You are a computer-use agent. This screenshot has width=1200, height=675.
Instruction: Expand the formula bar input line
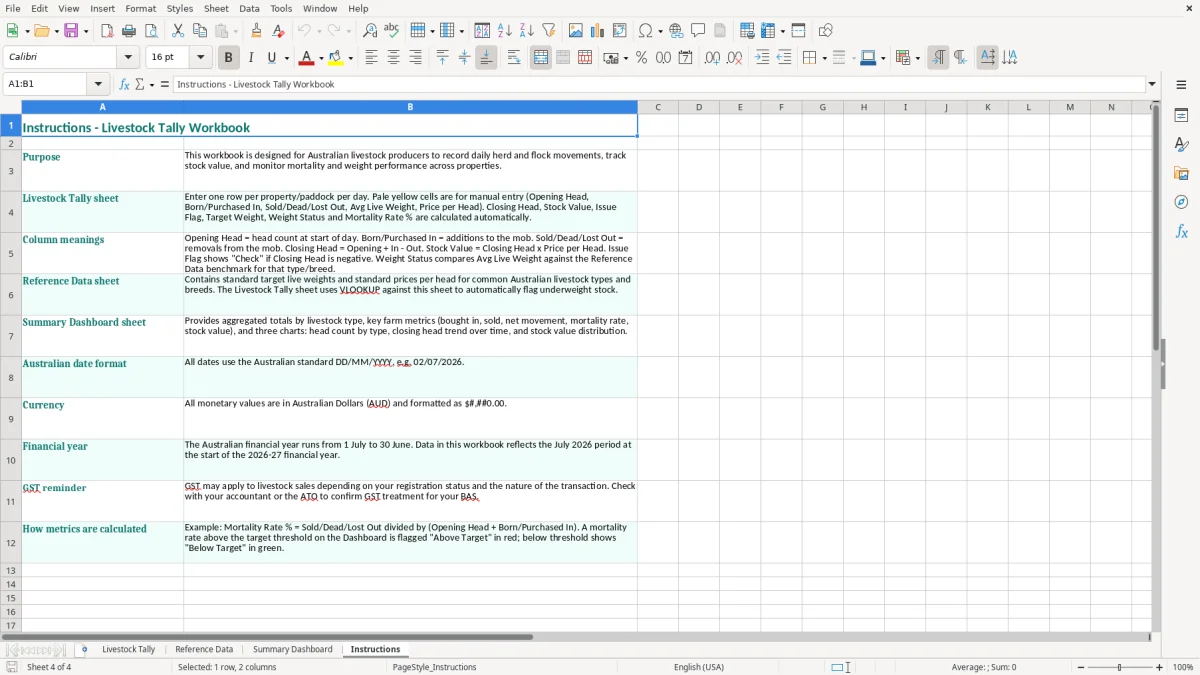(1152, 84)
